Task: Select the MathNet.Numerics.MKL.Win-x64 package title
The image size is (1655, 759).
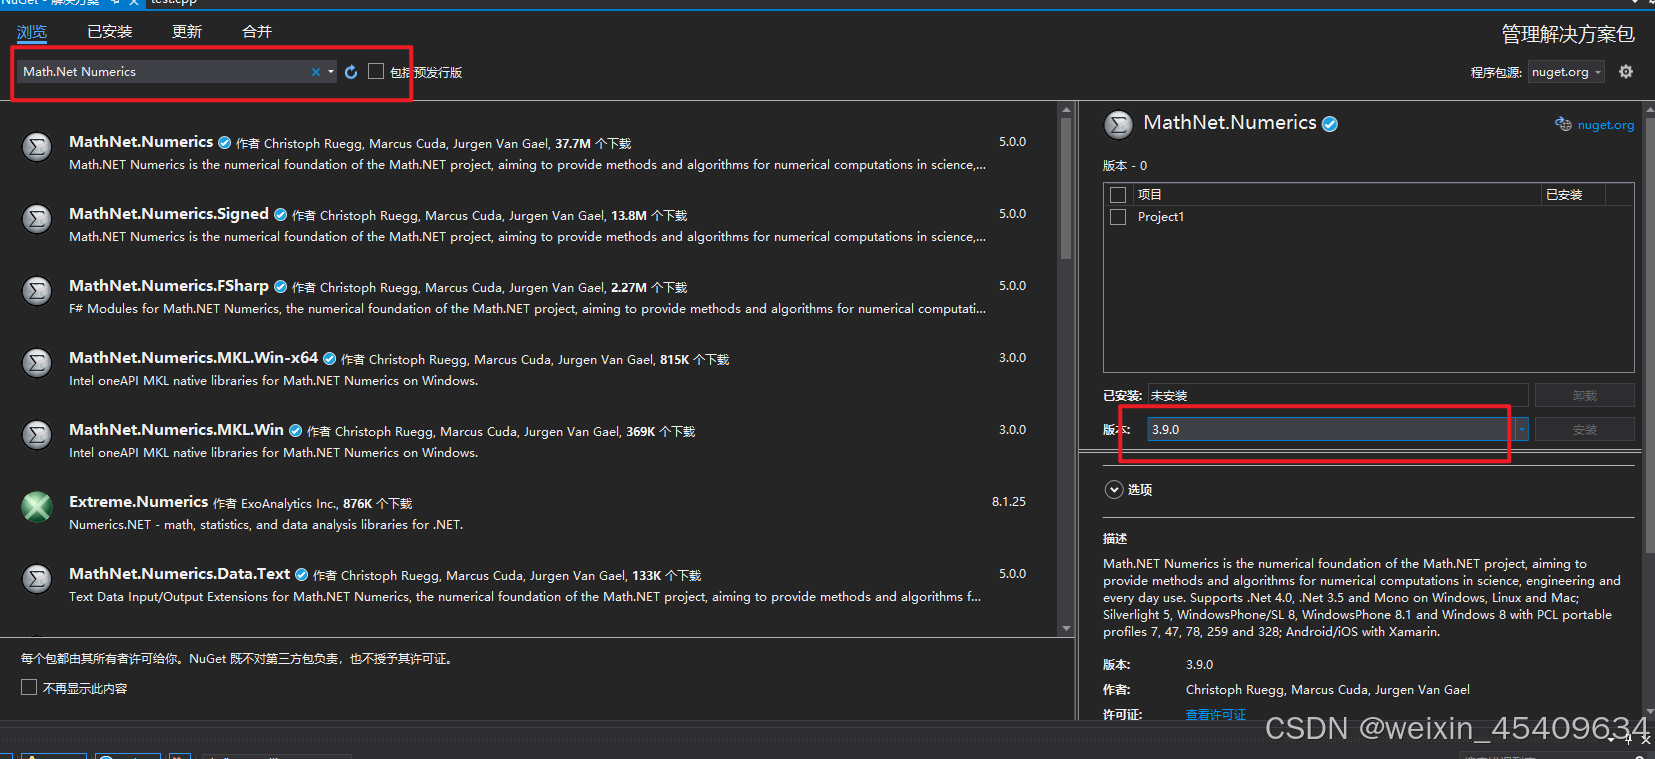Action: (194, 358)
